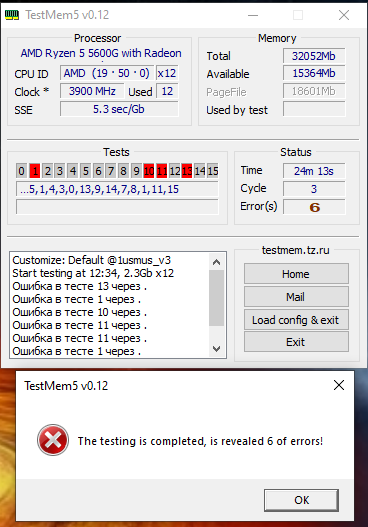
Task: Click the PageFile 18601Mb value
Action: pyautogui.click(x=314, y=91)
